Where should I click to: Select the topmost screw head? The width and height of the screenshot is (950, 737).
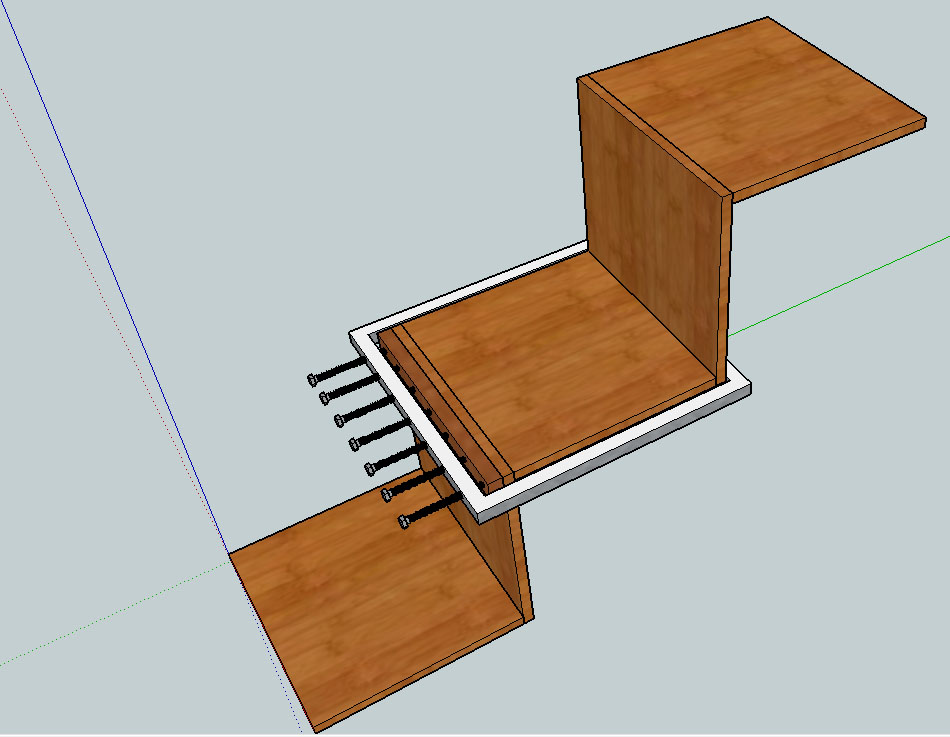(313, 379)
